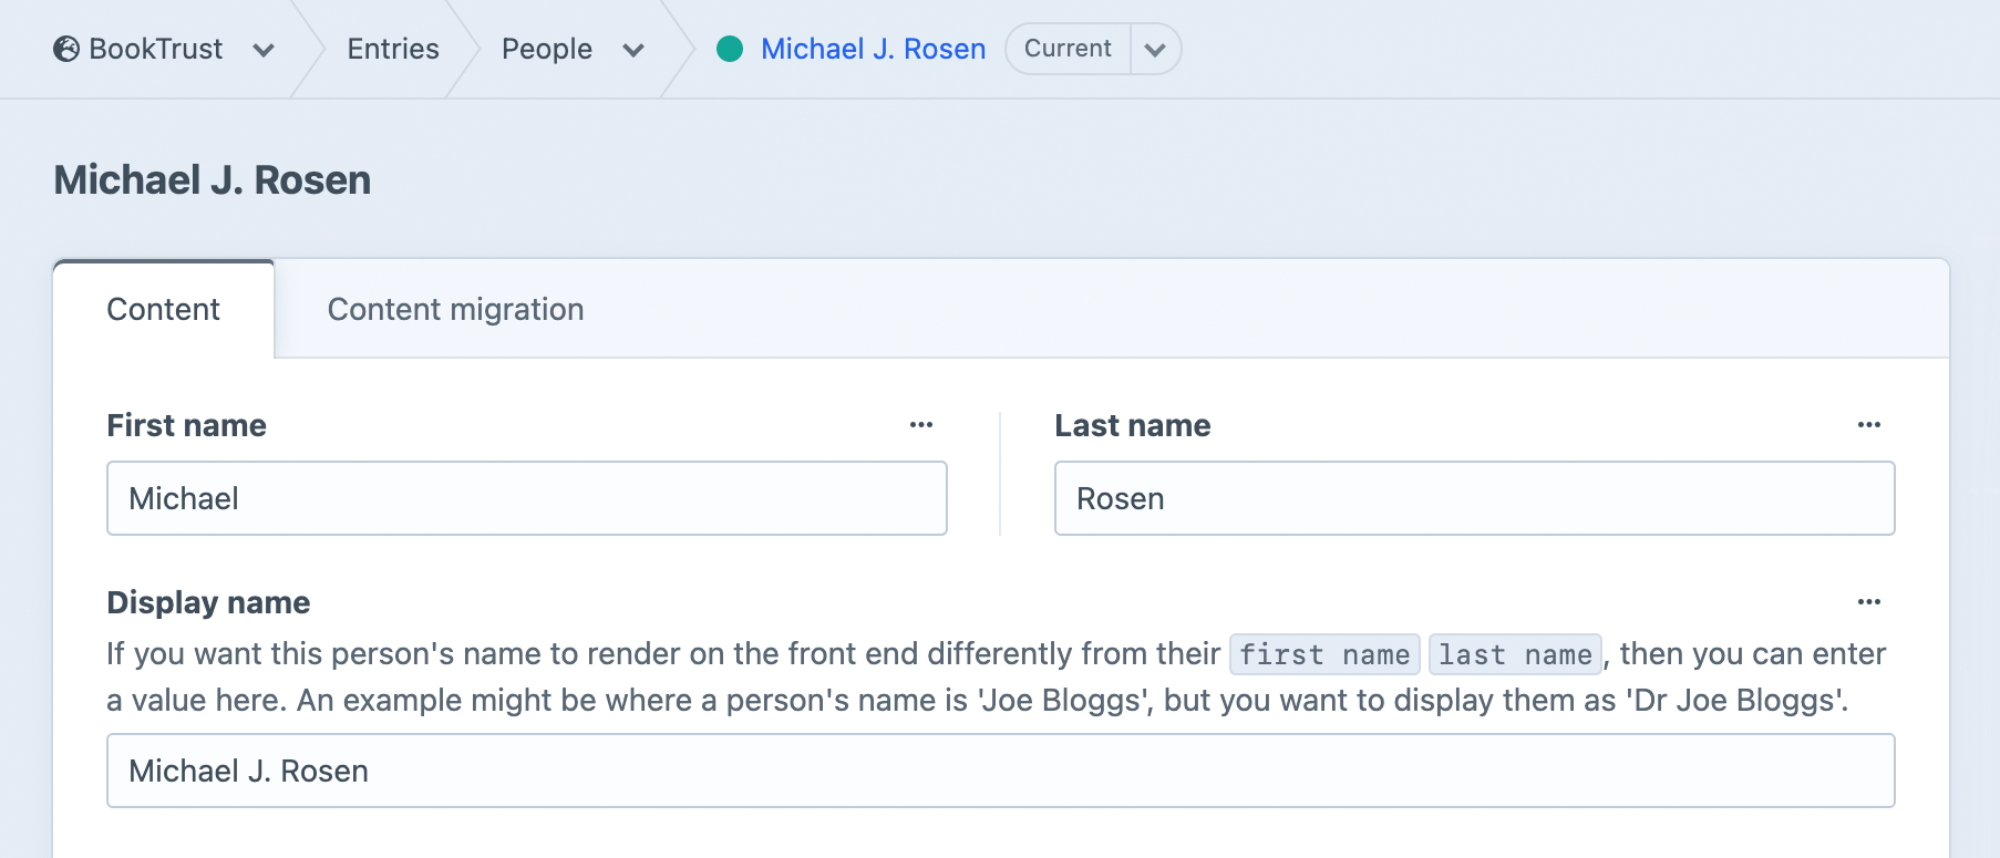Click the 'first name' code tag

click(1324, 654)
